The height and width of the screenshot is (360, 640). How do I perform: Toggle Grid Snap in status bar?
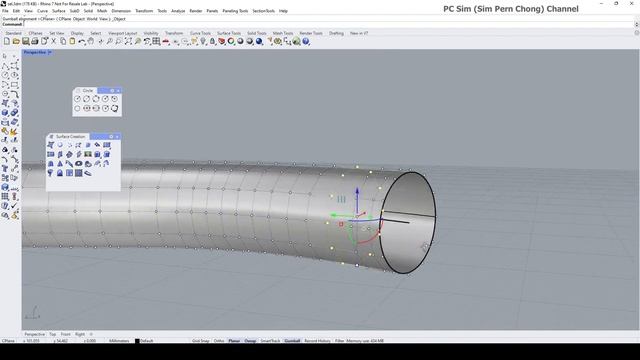tap(200, 341)
